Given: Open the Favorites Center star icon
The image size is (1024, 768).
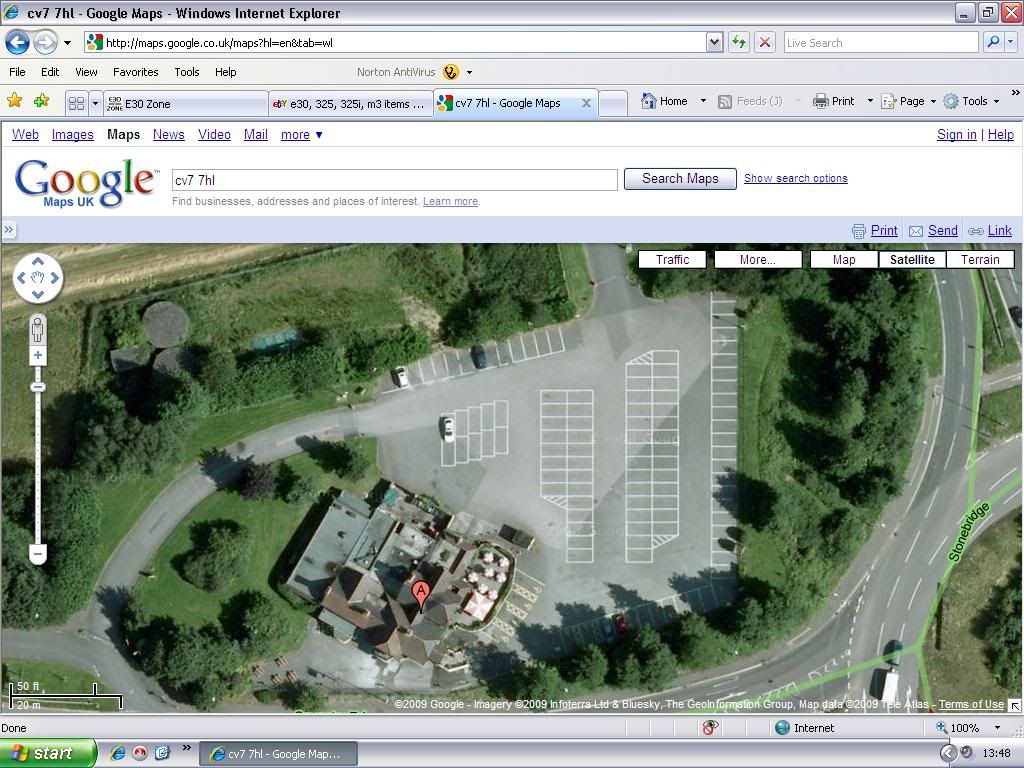Looking at the screenshot, I should click(15, 101).
